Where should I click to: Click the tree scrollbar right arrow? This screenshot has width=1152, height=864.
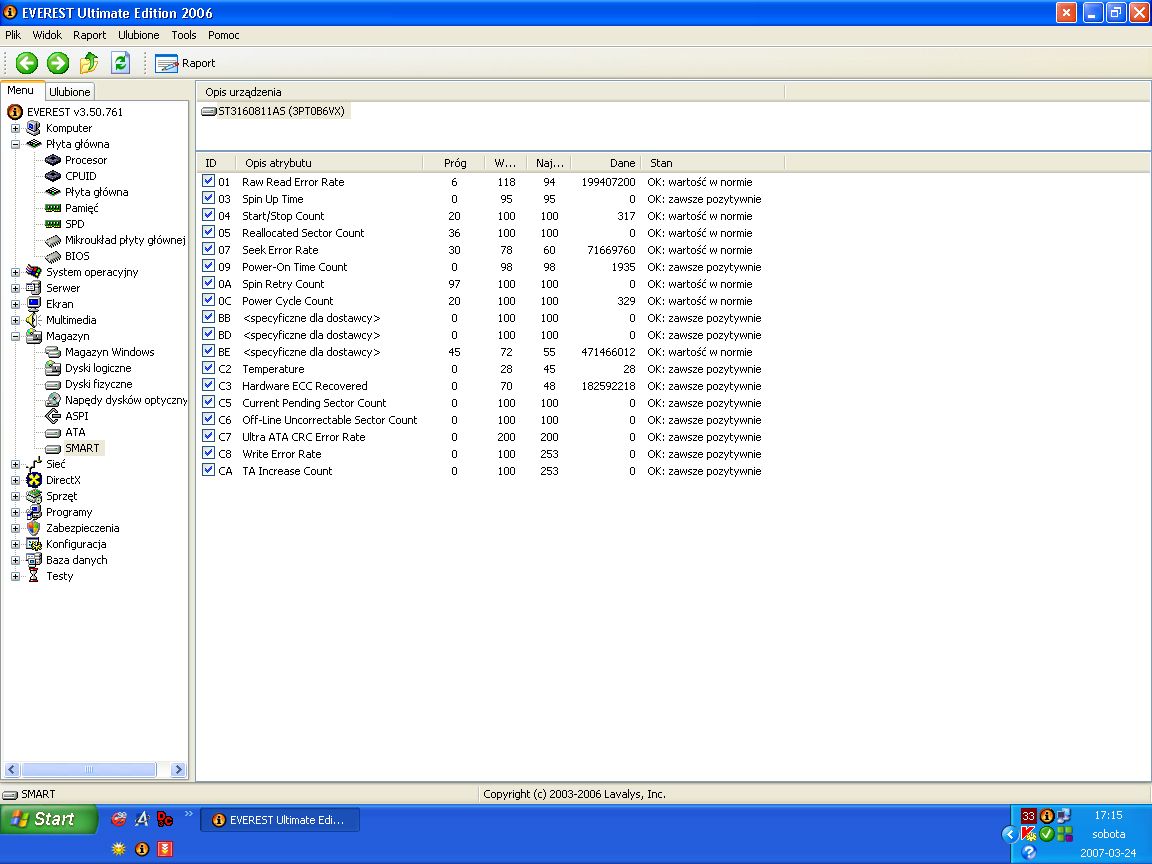pyautogui.click(x=179, y=769)
